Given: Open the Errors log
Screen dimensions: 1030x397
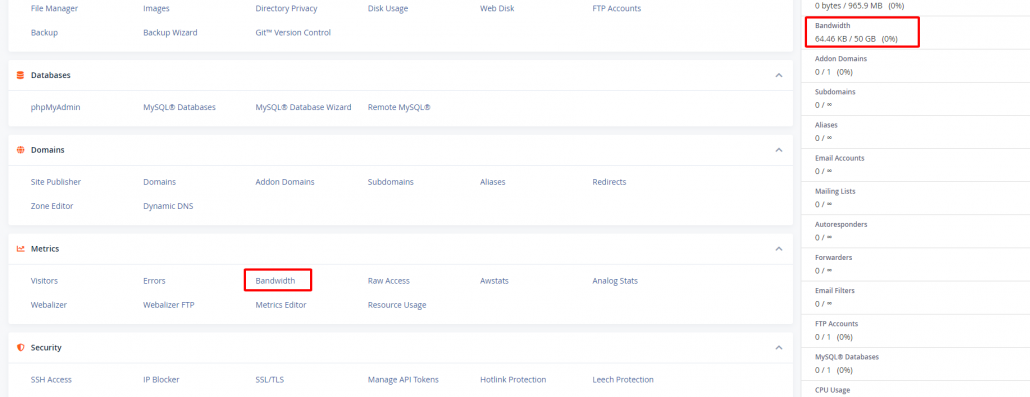Looking at the screenshot, I should click(x=154, y=281).
